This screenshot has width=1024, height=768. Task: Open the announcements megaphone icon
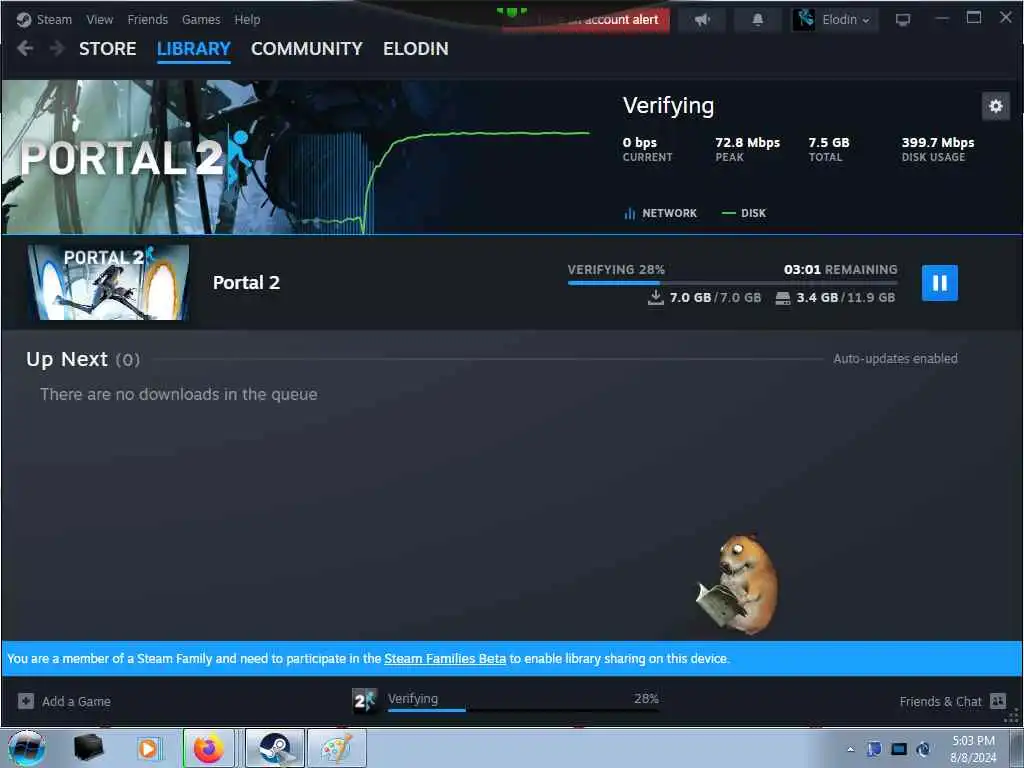pyautogui.click(x=703, y=20)
